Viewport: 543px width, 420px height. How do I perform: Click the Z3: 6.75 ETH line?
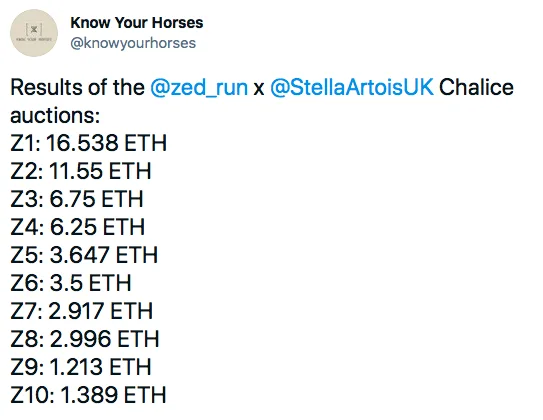click(x=77, y=199)
